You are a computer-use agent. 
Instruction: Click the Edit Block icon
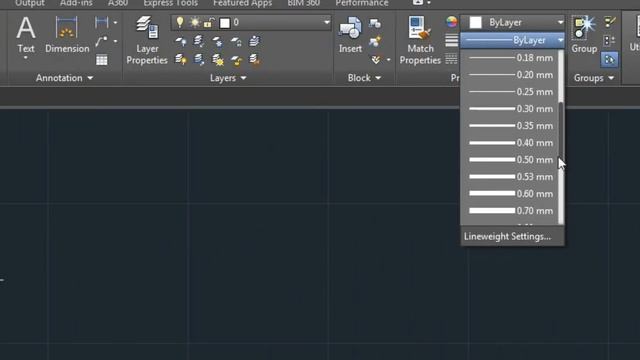(375, 41)
